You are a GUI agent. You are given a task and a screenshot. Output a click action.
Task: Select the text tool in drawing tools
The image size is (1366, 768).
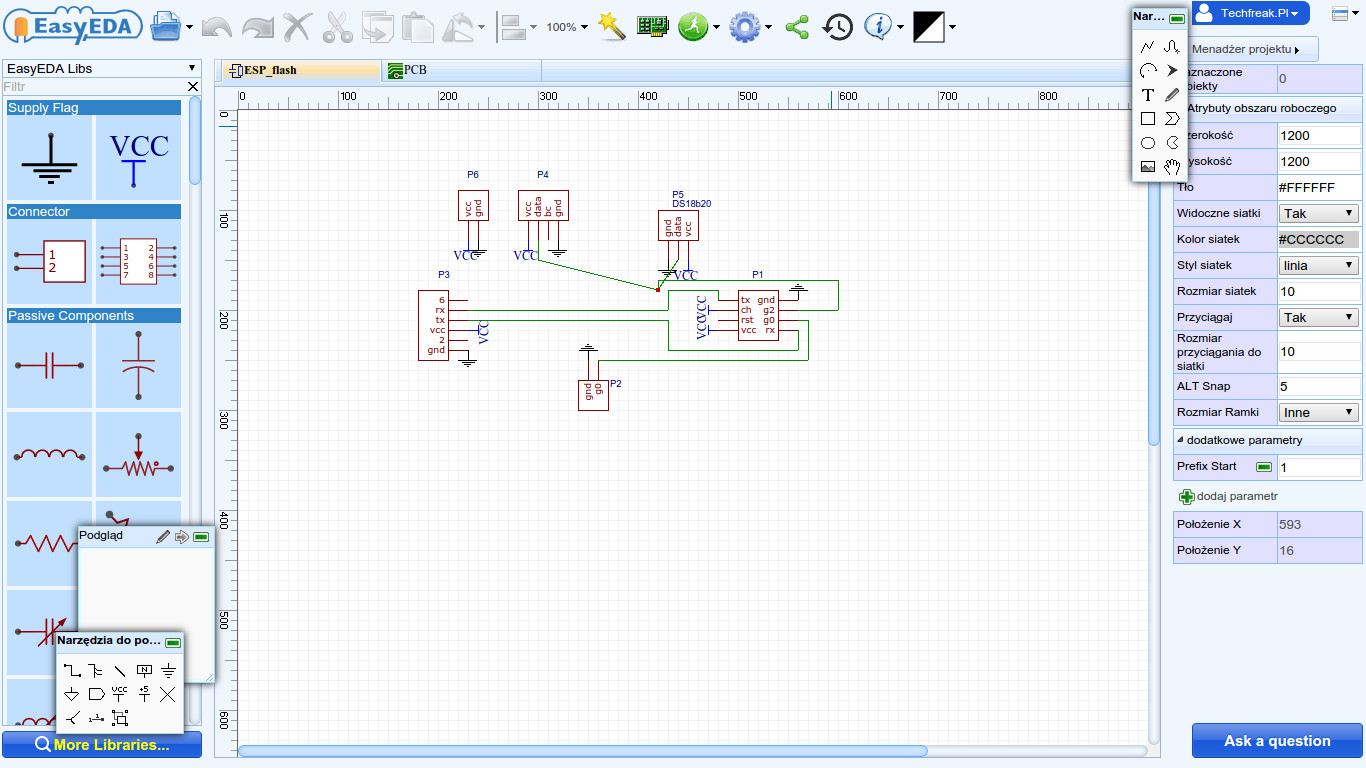tap(1148, 95)
